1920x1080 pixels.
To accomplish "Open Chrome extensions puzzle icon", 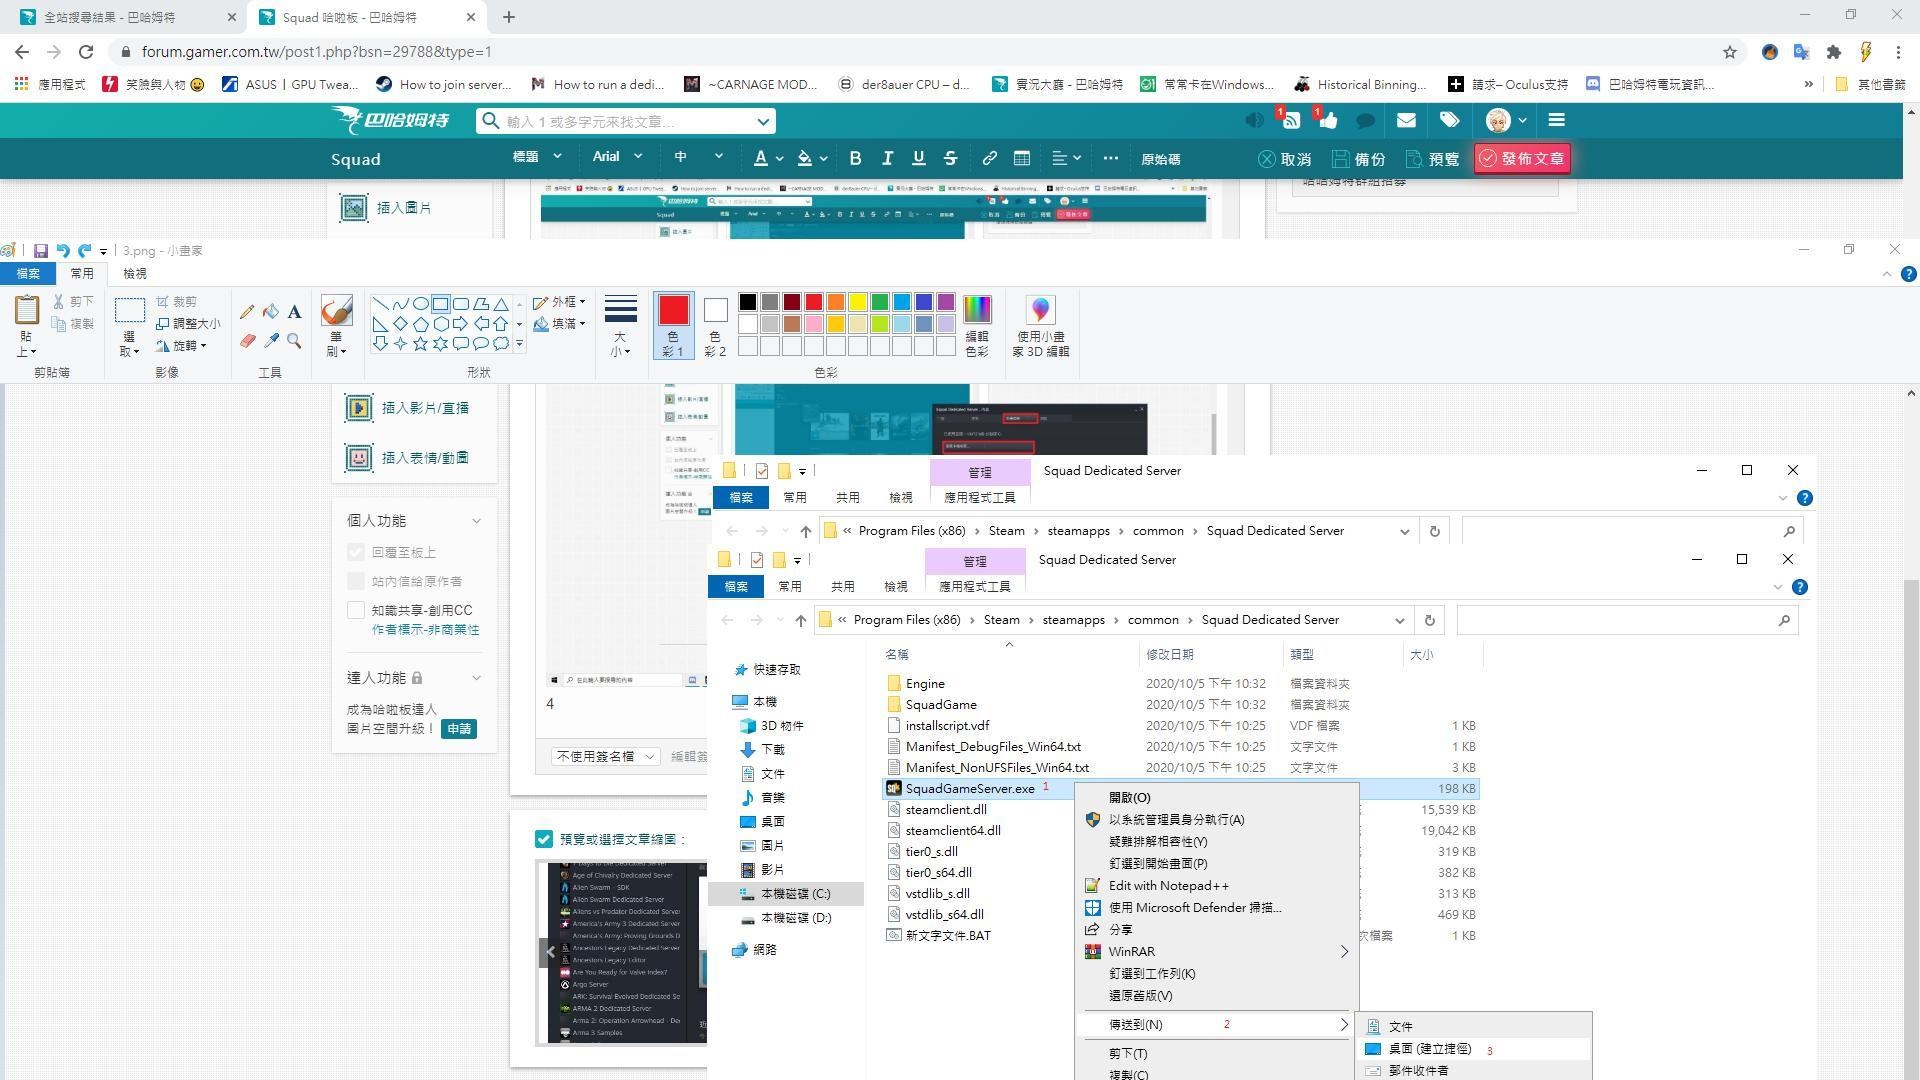I will pyautogui.click(x=1833, y=52).
